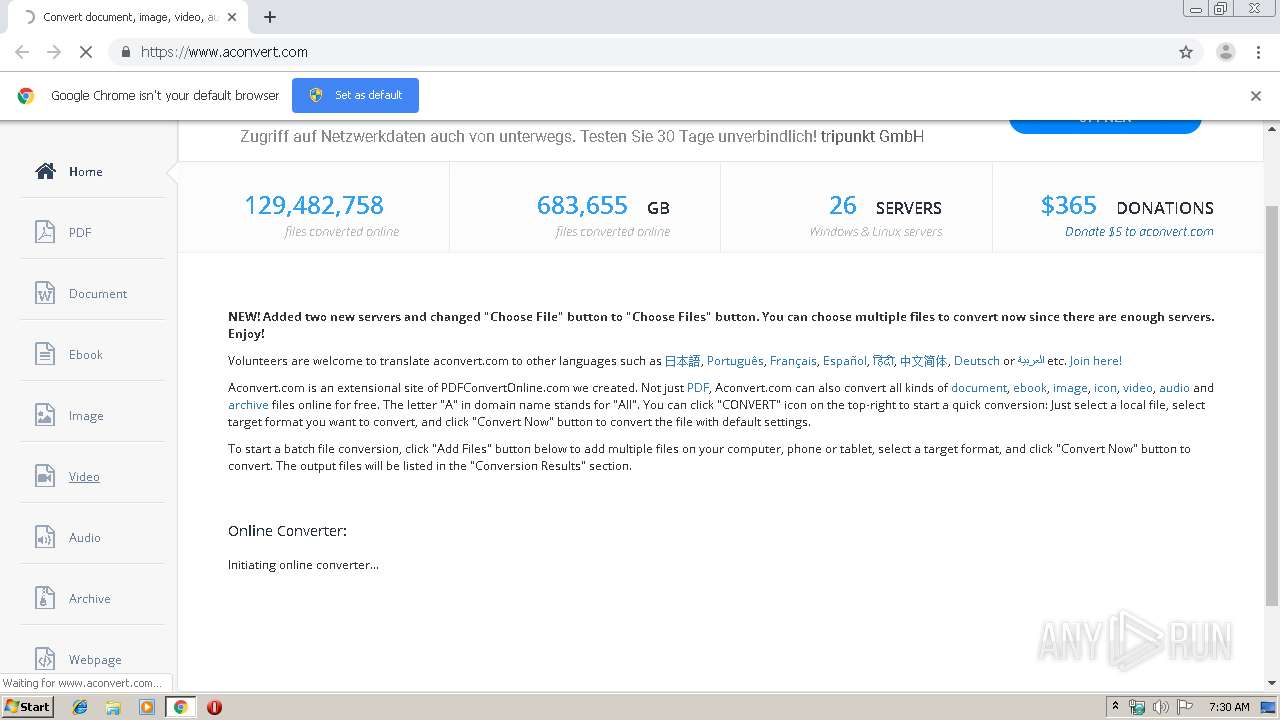Open the Webpage converter label
1280x720 pixels.
coord(95,660)
